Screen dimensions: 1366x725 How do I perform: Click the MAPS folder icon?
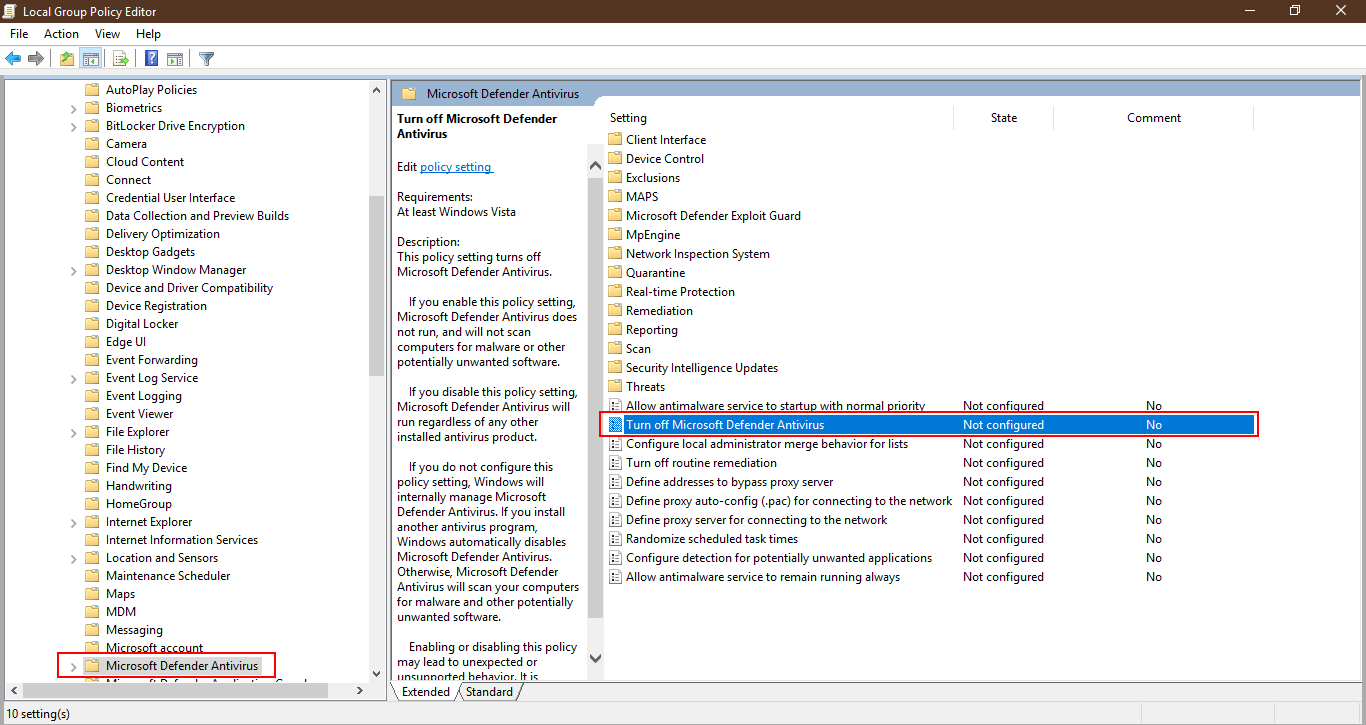pos(616,196)
